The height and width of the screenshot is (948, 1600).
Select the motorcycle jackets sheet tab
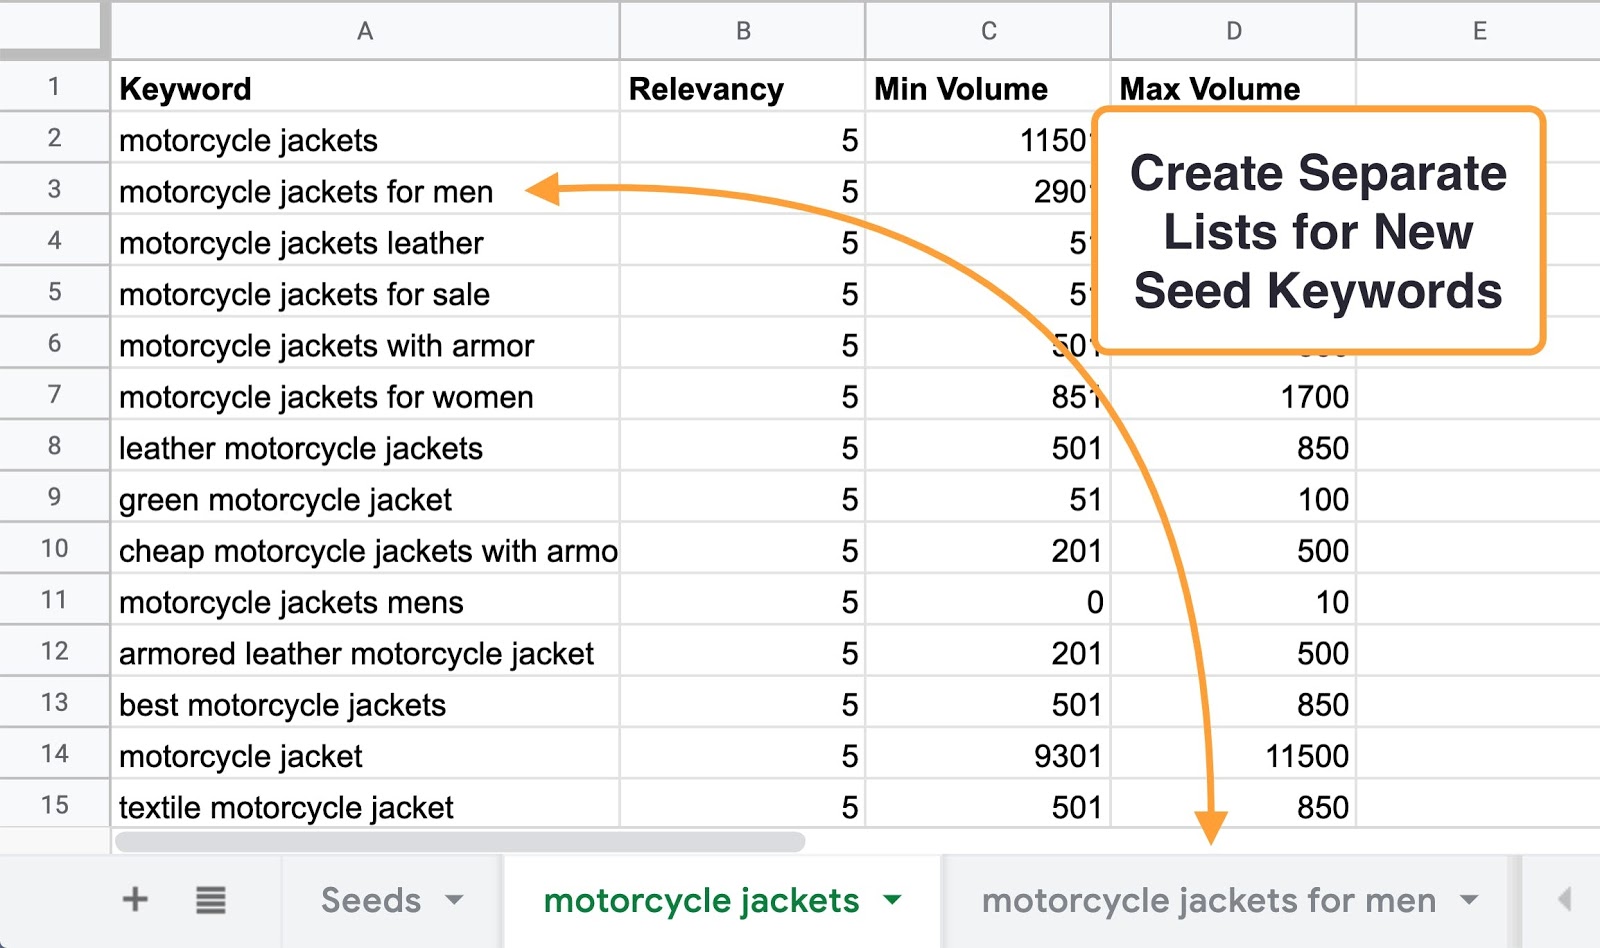(701, 900)
